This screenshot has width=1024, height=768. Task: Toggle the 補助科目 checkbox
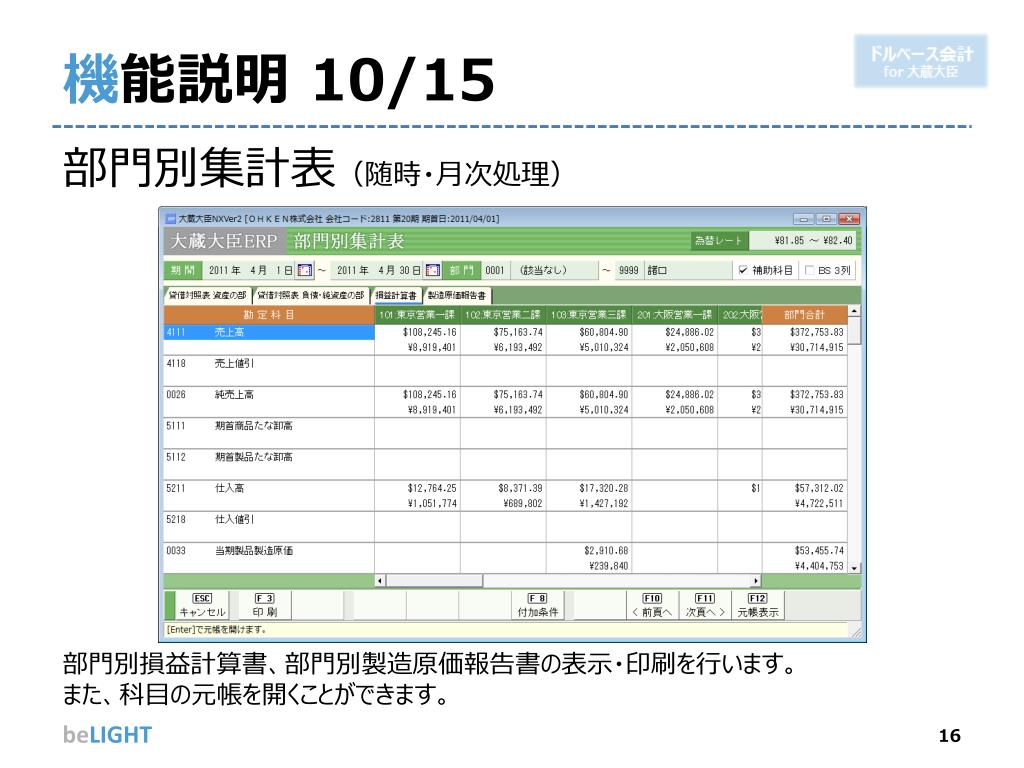pos(743,270)
